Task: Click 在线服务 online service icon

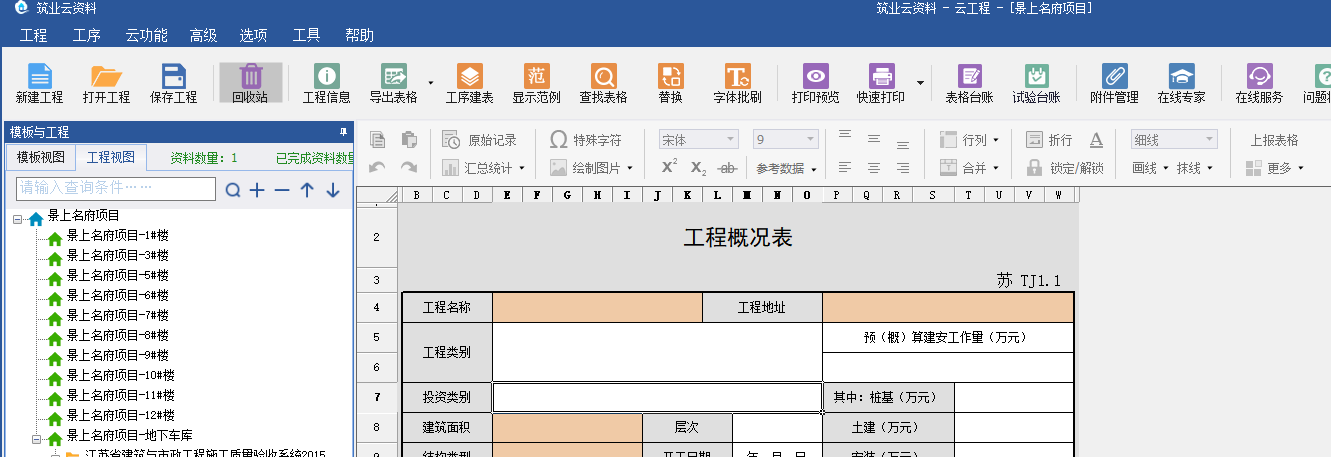Action: click(1260, 84)
